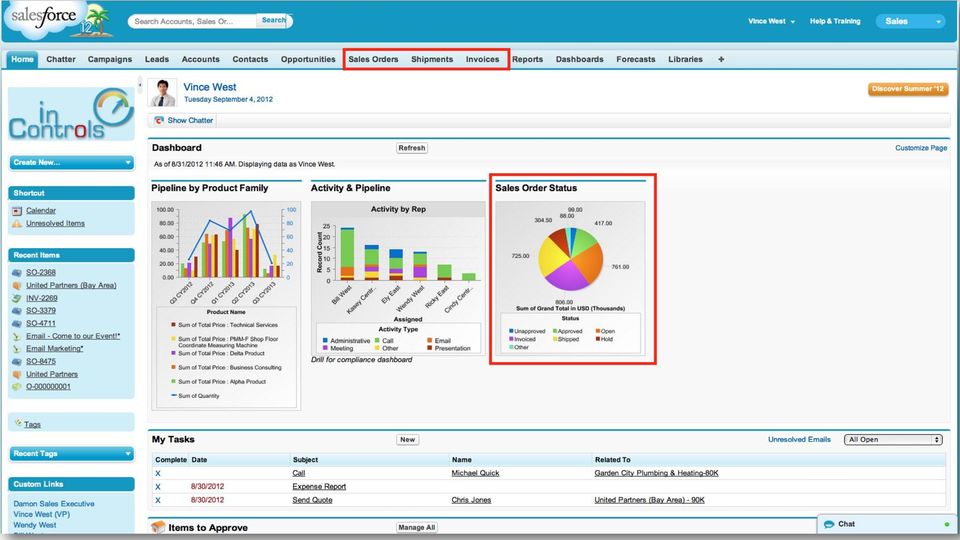Screen dimensions: 960x540
Task: Open the Accounts tab
Action: click(x=200, y=59)
